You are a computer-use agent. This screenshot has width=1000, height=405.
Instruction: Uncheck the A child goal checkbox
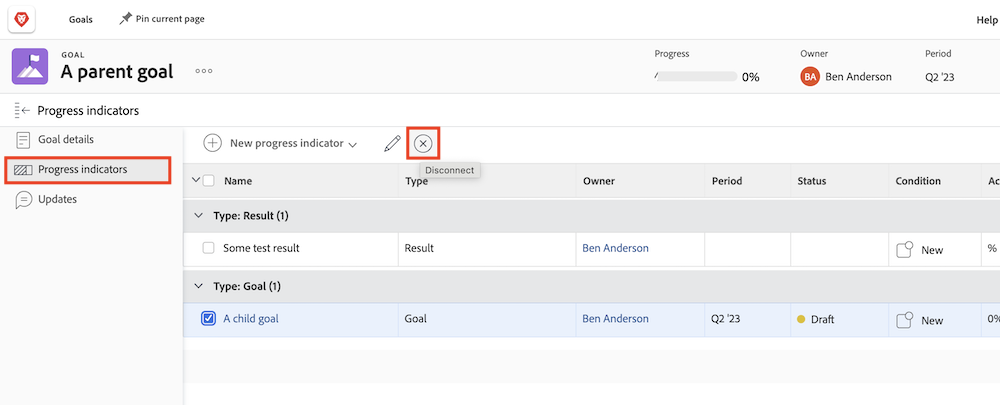tap(209, 319)
